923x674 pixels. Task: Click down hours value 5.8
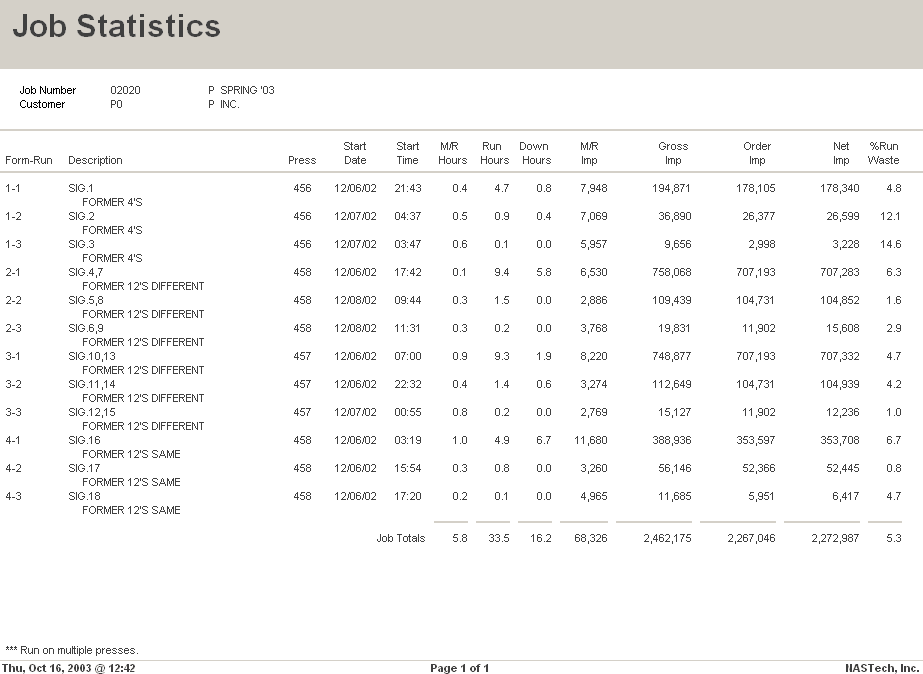544,273
